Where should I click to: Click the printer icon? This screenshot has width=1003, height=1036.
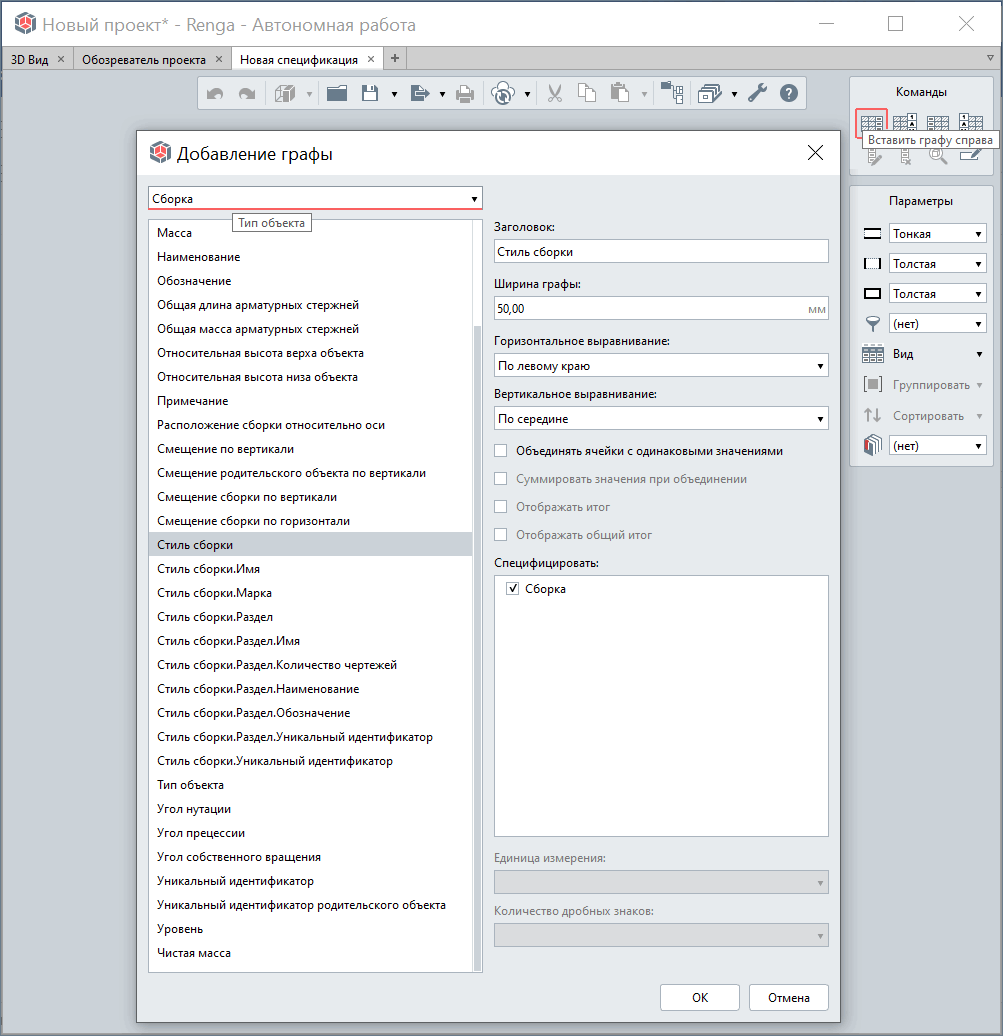click(x=465, y=94)
